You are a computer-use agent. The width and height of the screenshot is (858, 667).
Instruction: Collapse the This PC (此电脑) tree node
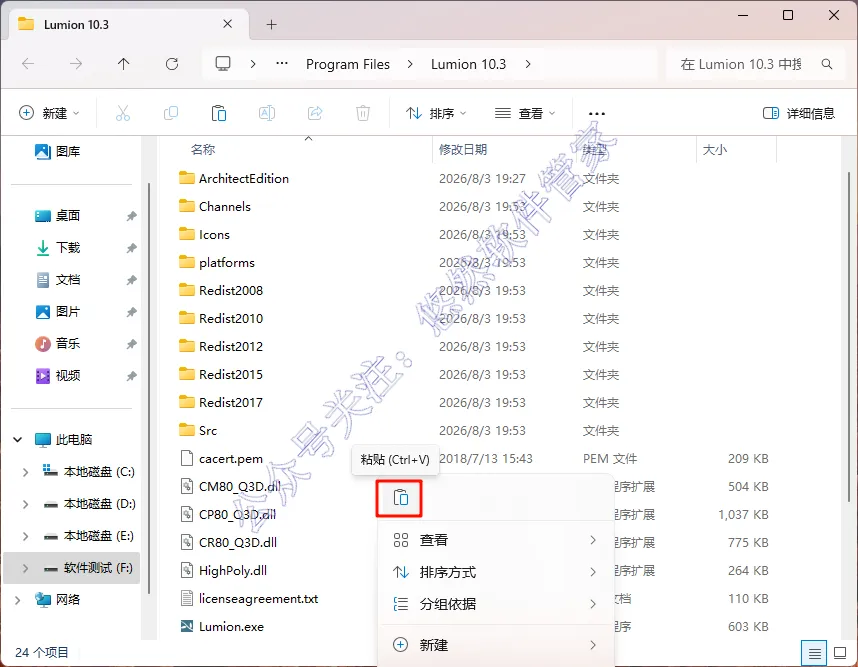(18, 439)
